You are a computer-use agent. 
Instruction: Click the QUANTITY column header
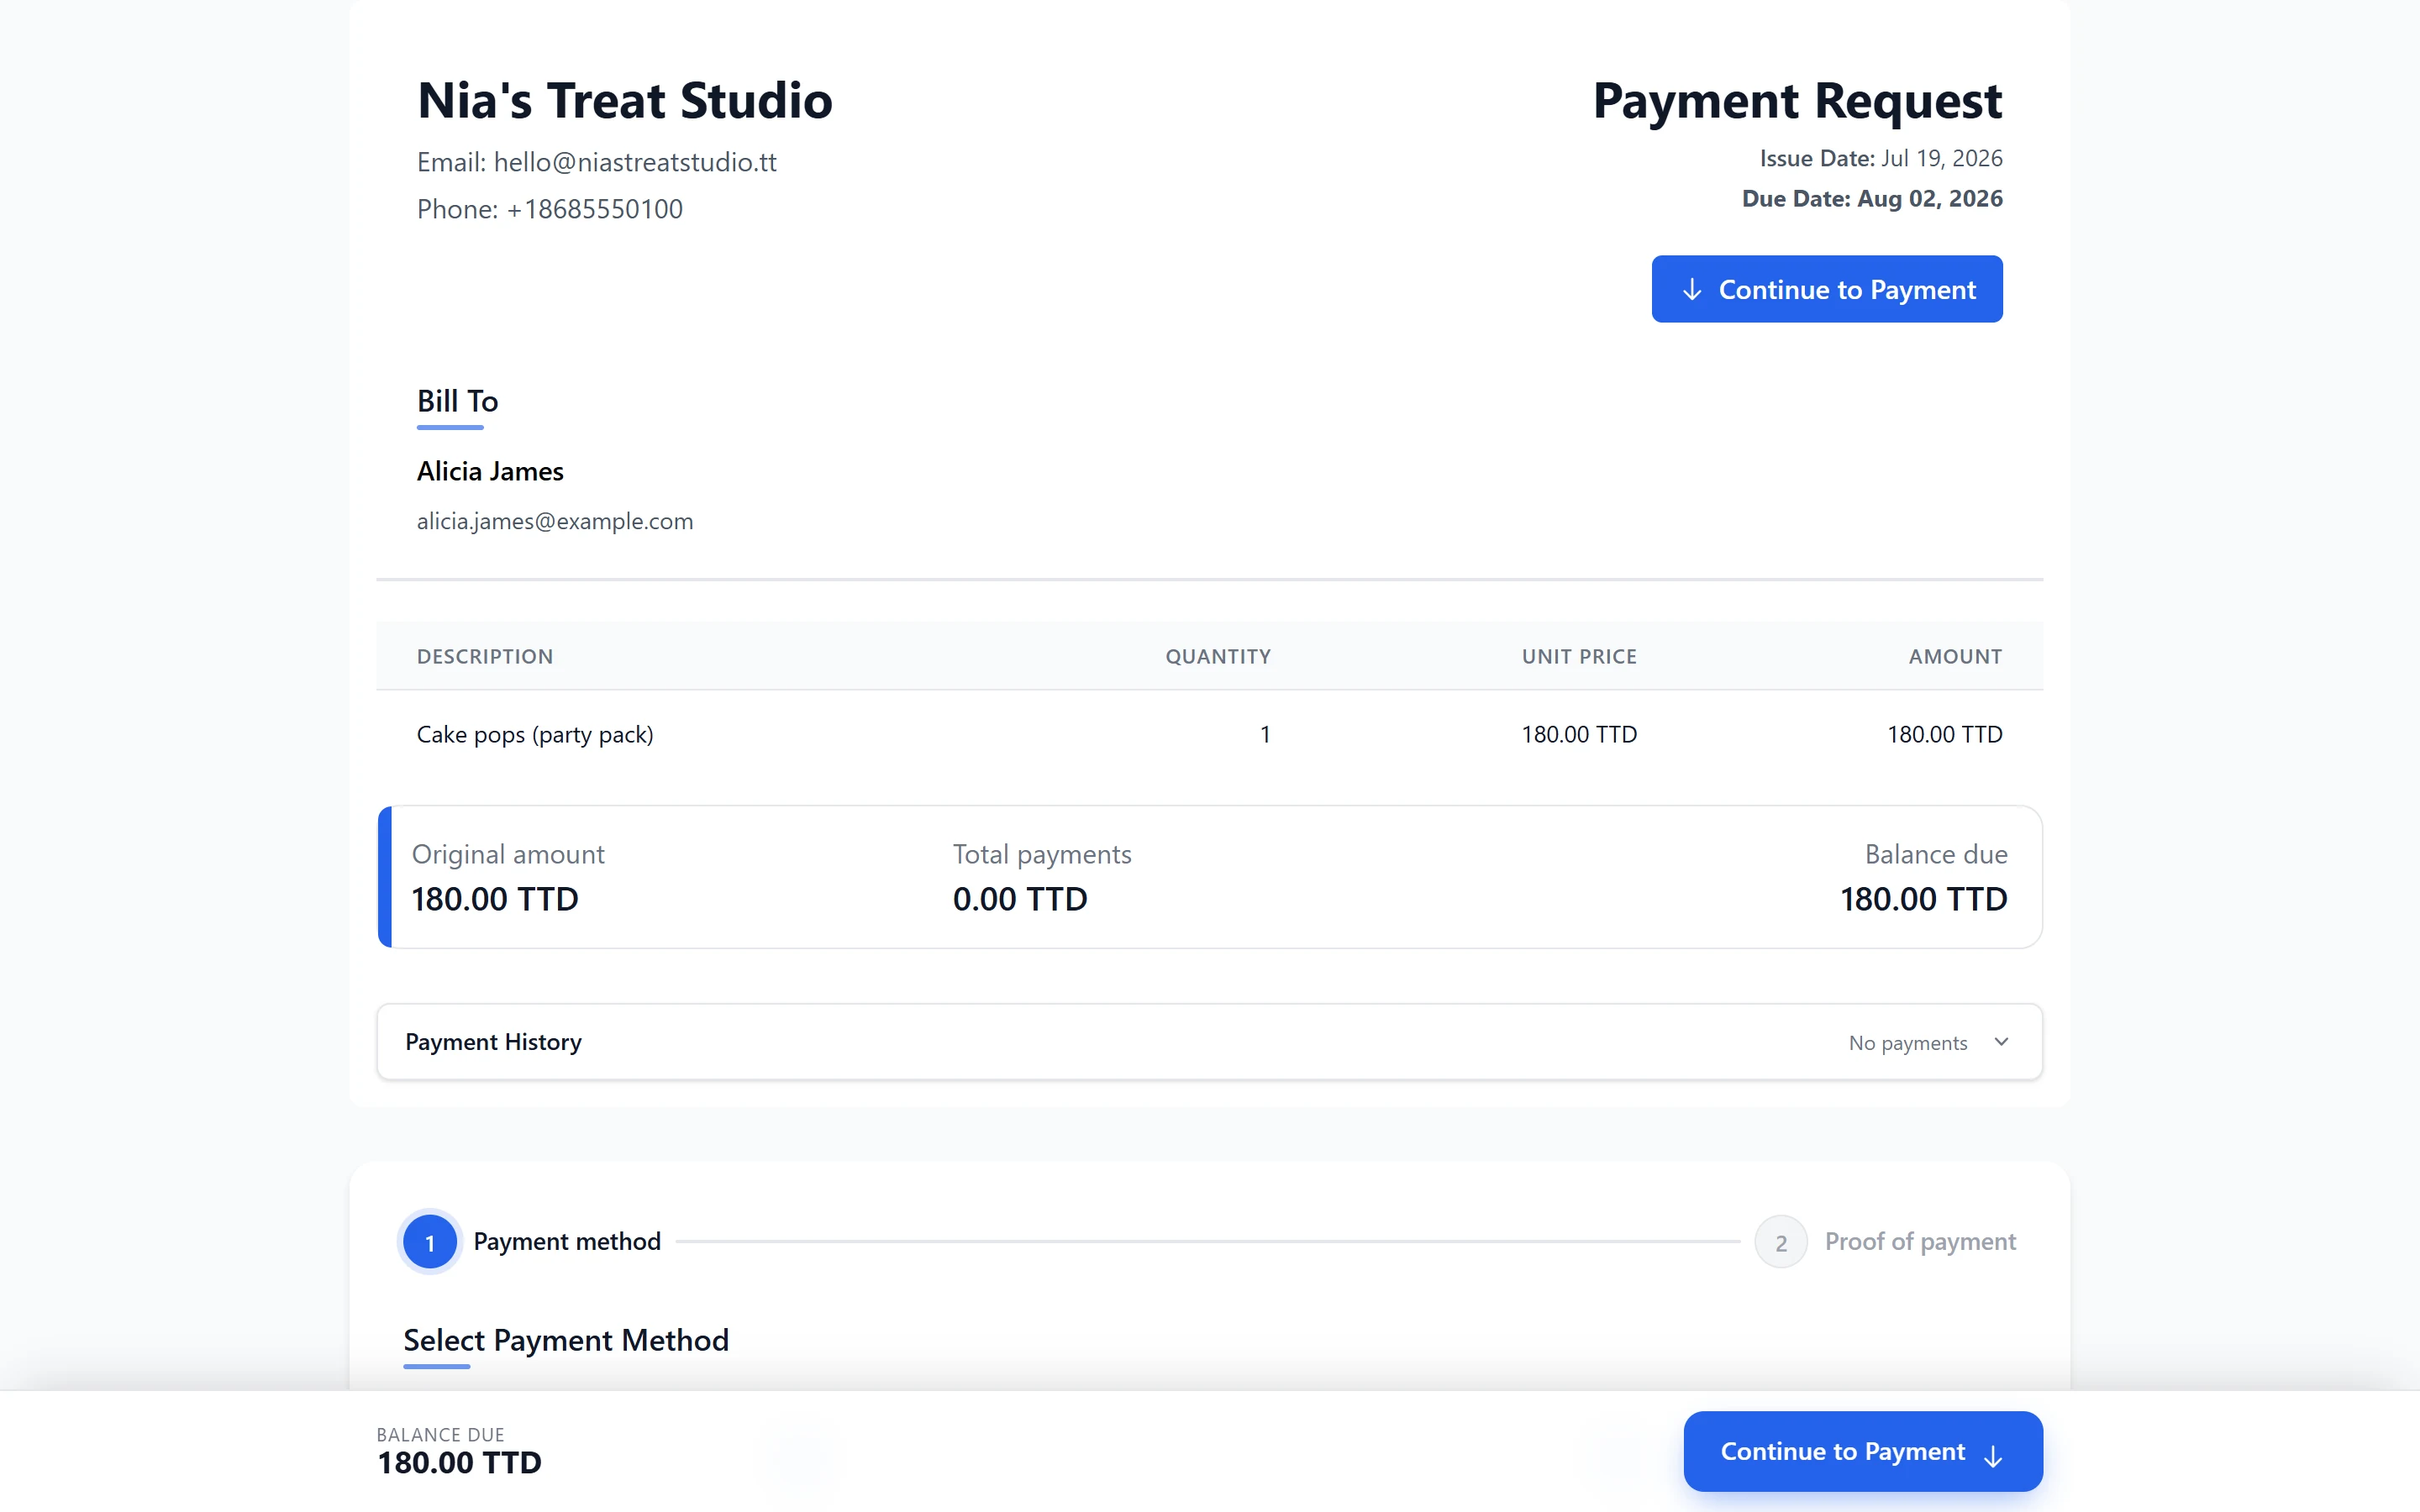[1218, 657]
